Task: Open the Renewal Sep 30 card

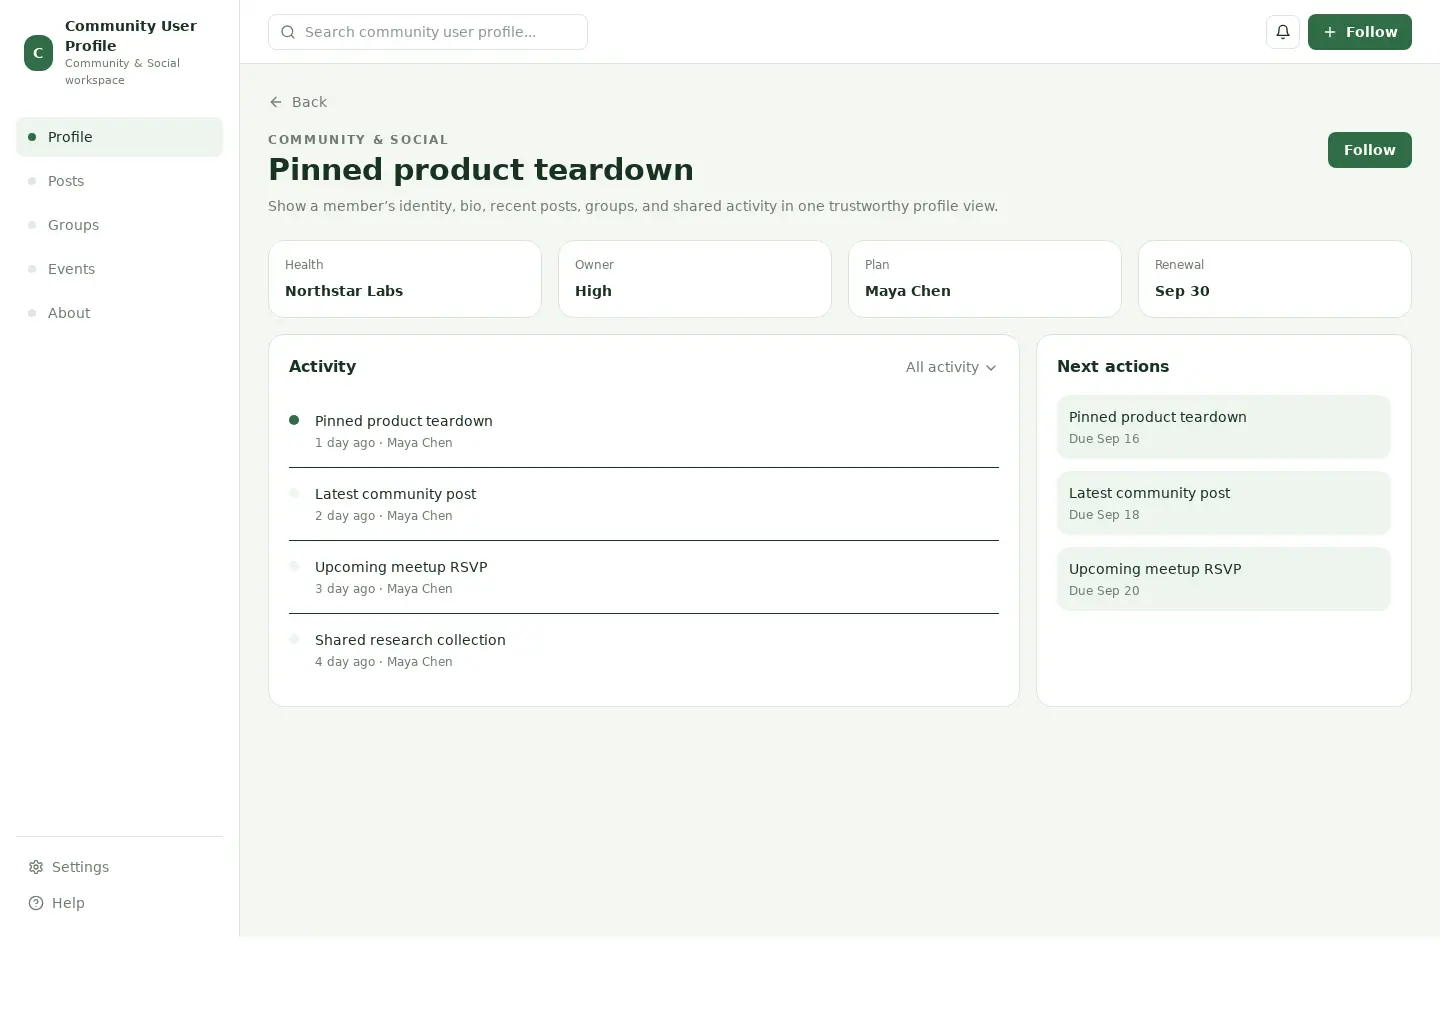Action: (x=1275, y=279)
